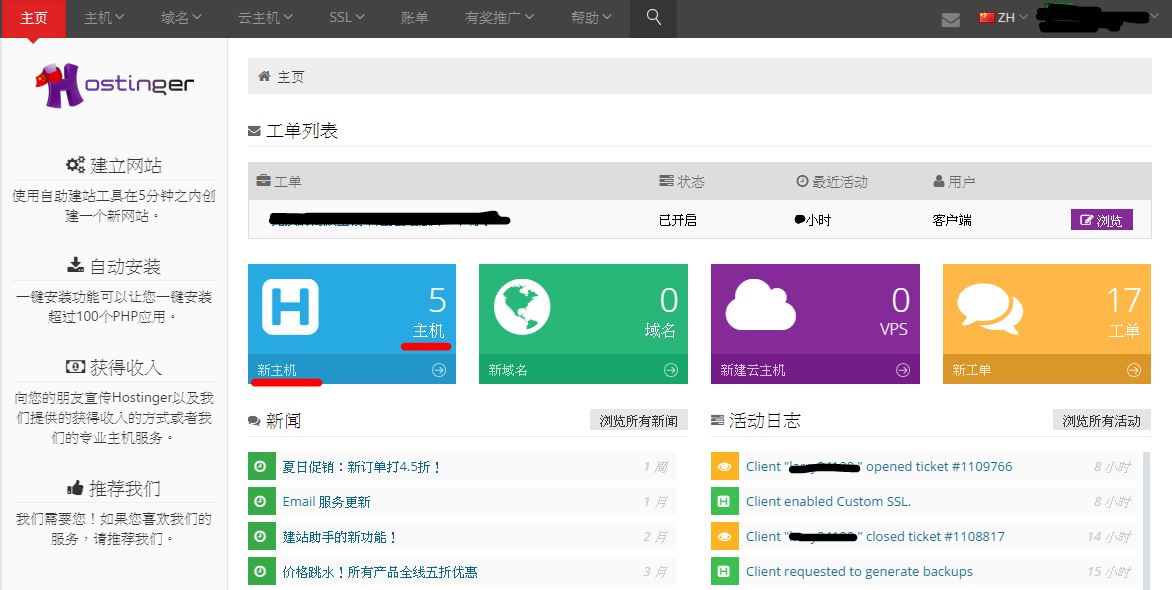
Task: Expand the SSL dropdown menu
Action: pos(347,17)
